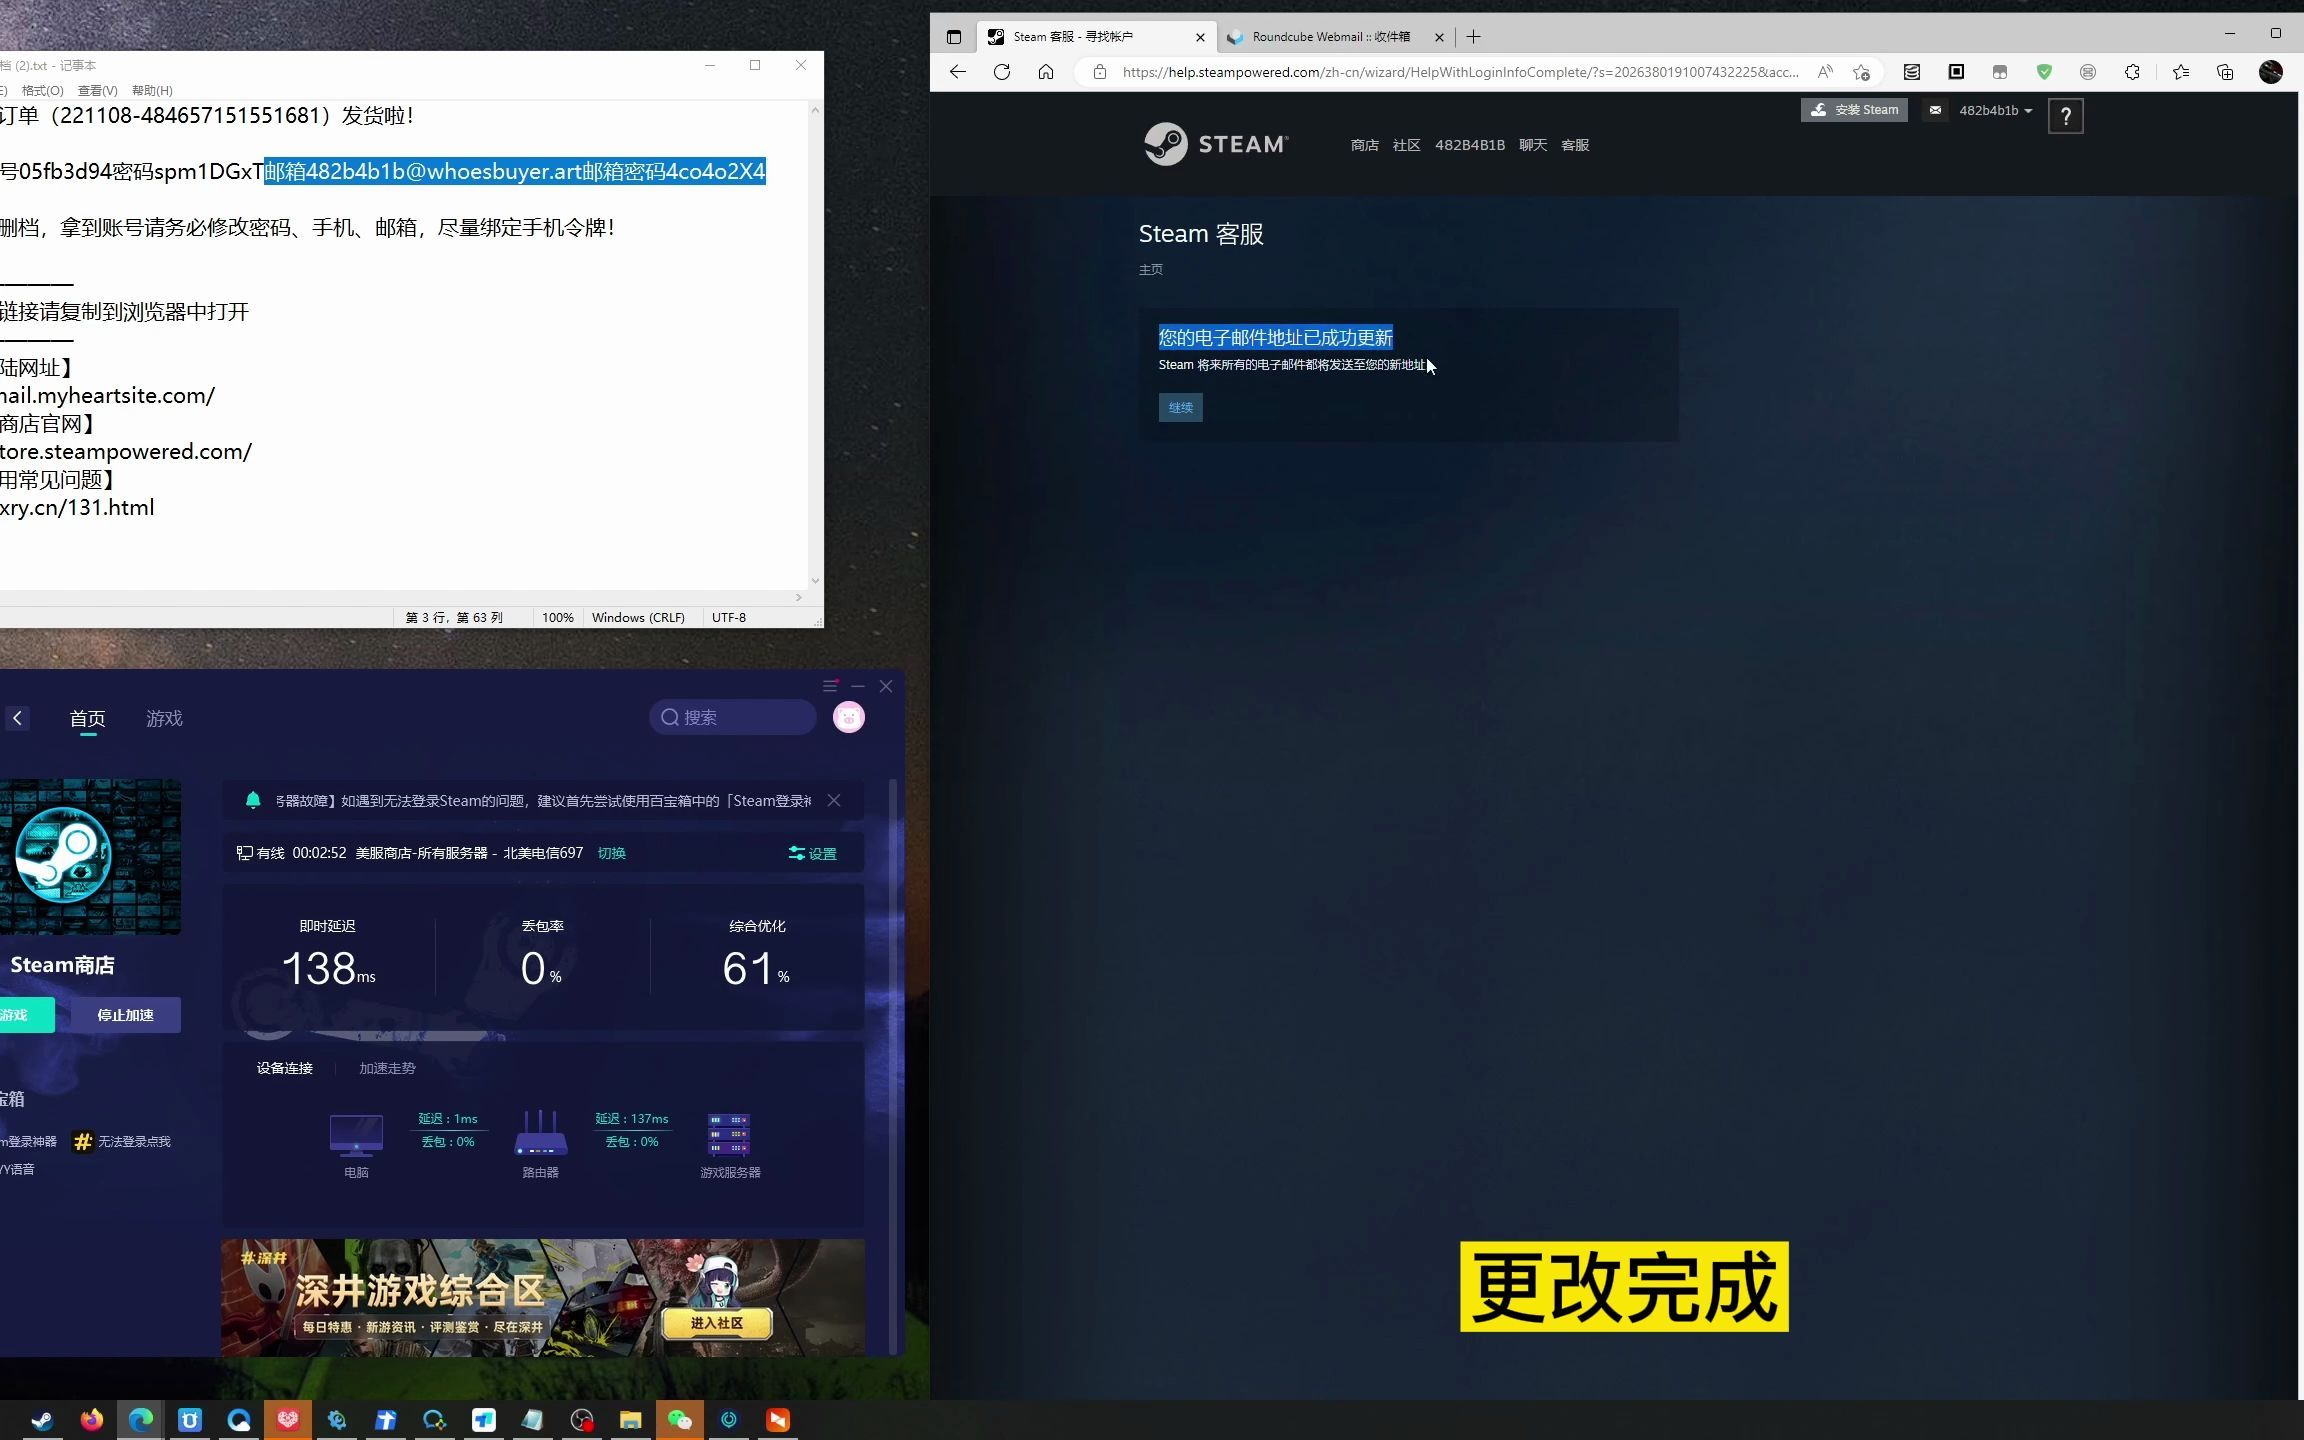Open the 聊天 link on Steam
The image size is (2304, 1440).
point(1532,145)
